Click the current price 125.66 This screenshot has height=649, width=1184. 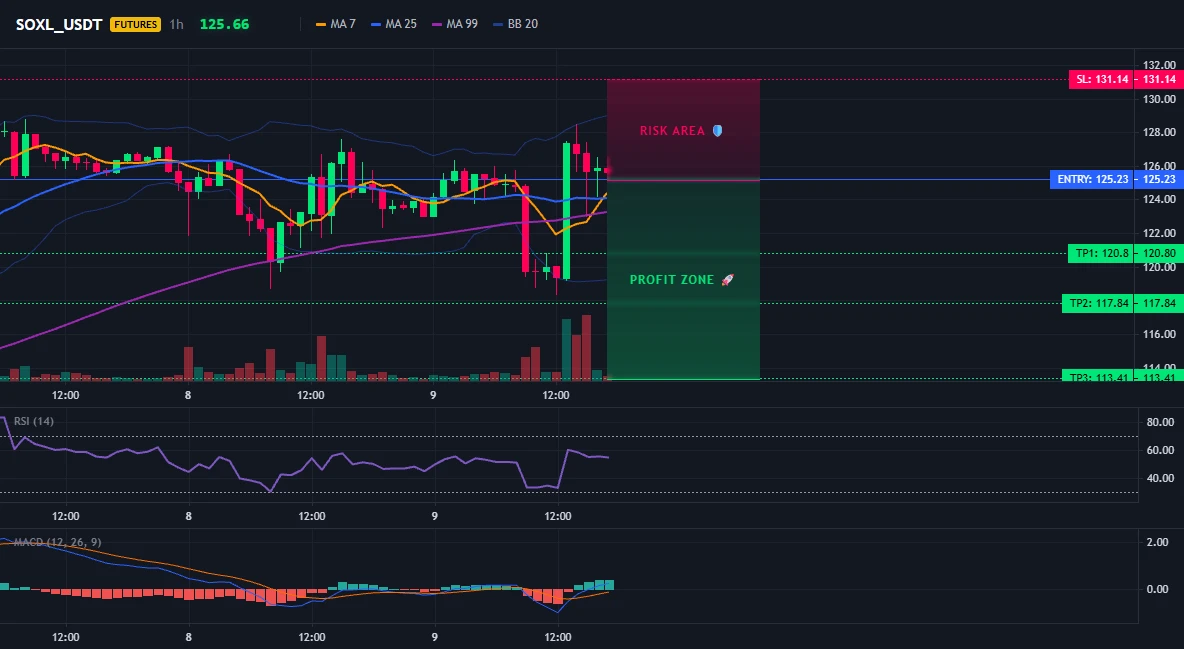click(x=224, y=24)
